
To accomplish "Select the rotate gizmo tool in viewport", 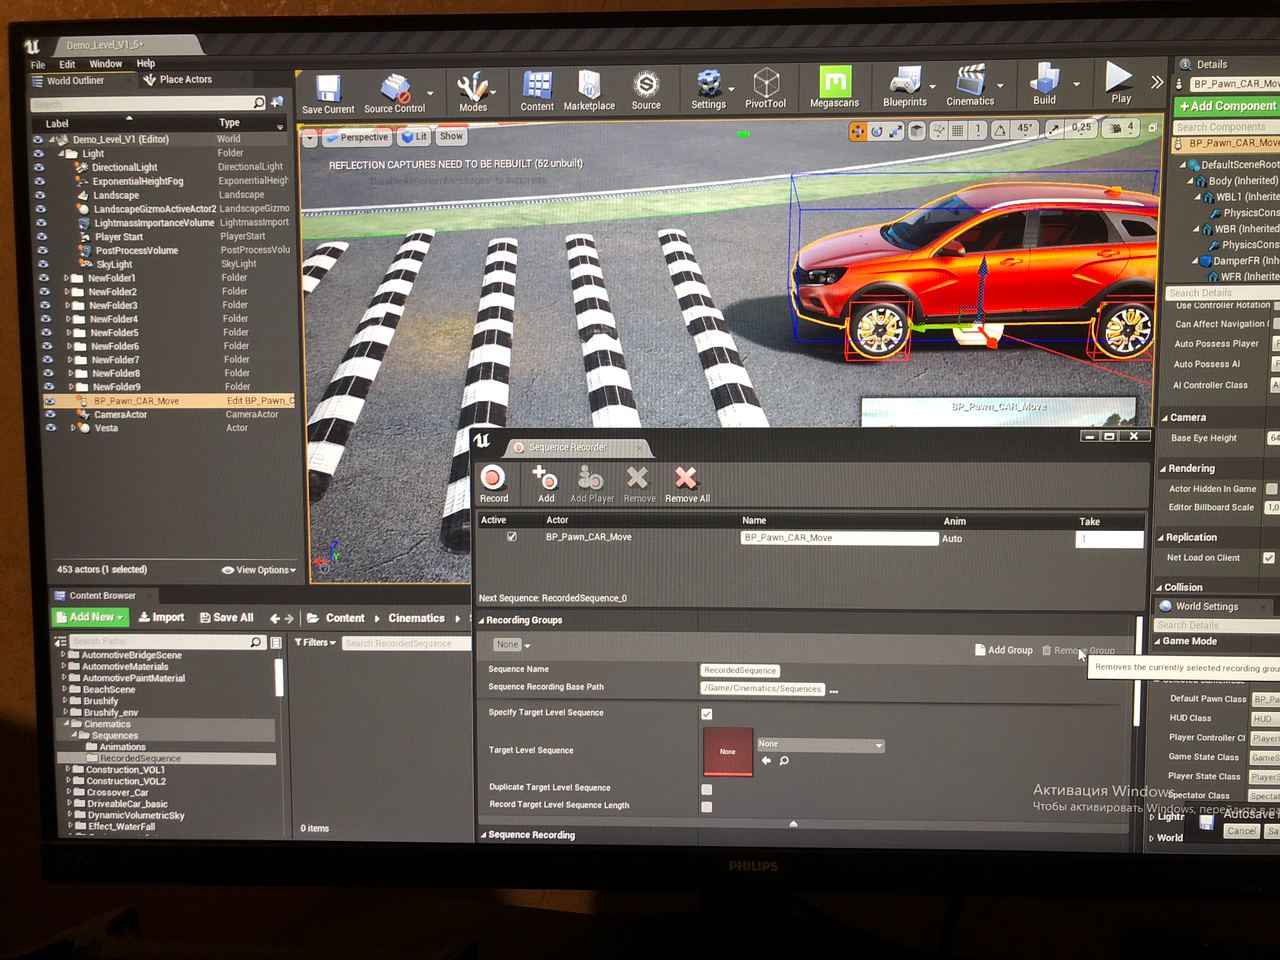I will click(876, 131).
